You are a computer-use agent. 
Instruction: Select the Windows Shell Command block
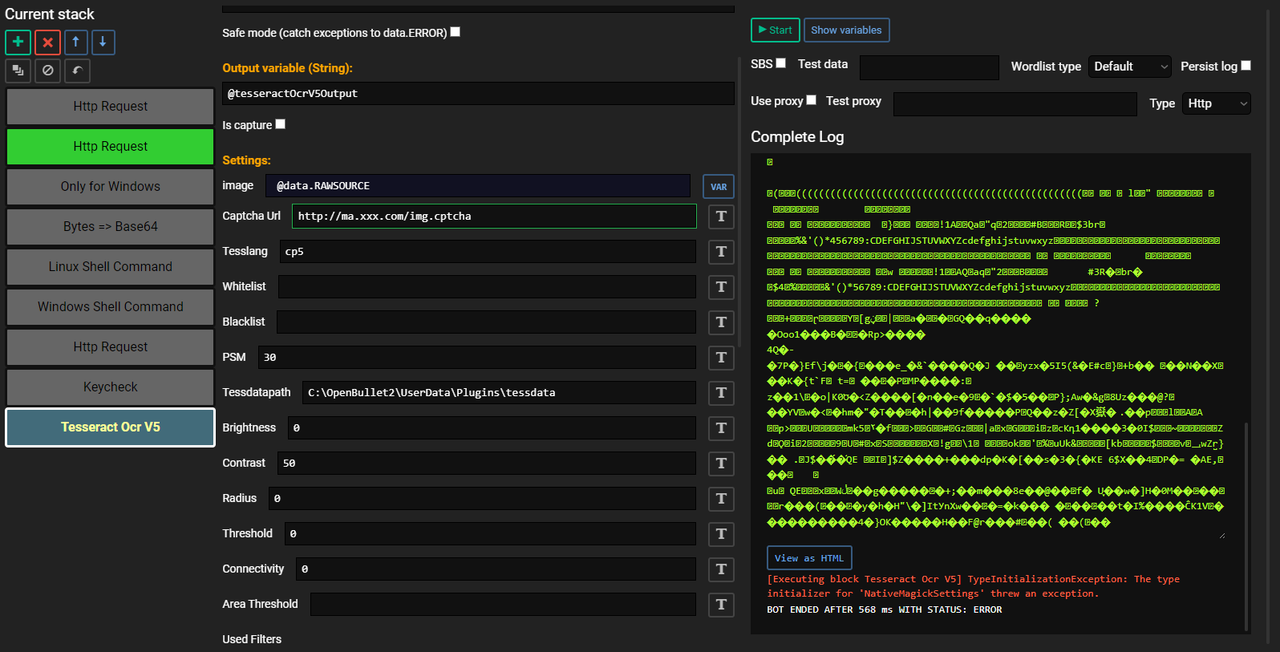tap(110, 306)
